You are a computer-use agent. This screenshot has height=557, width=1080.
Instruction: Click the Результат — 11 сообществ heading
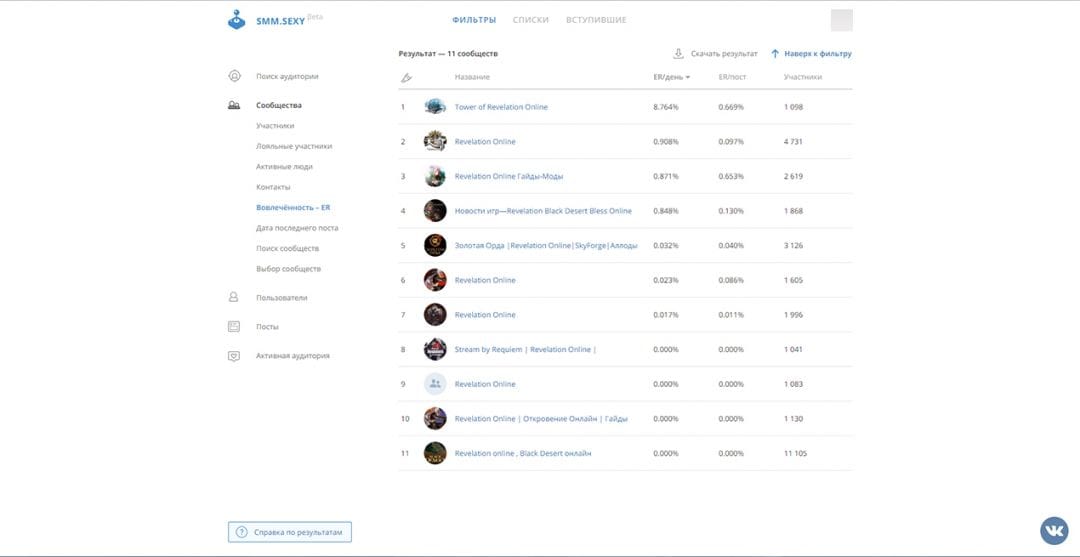[x=448, y=54]
